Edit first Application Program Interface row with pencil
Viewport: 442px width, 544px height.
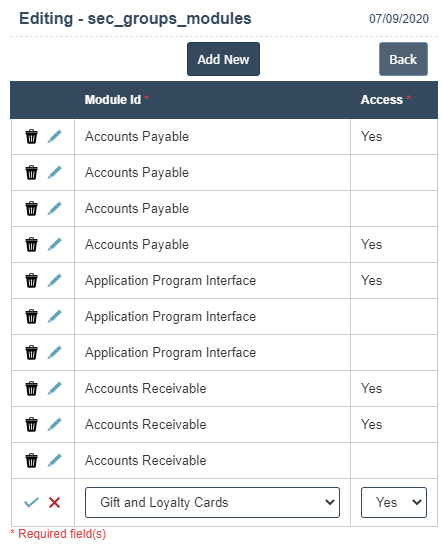pos(54,281)
